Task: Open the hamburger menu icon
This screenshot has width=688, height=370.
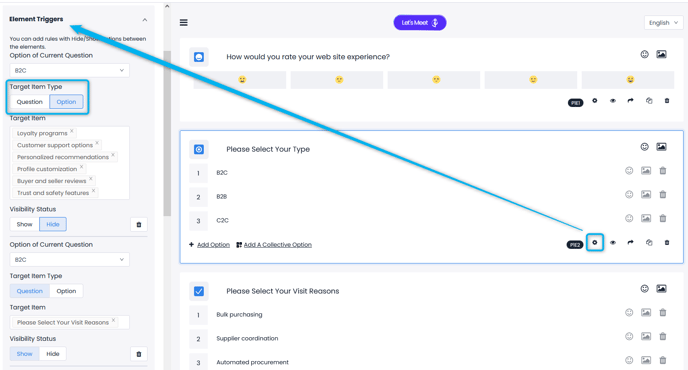Action: click(x=183, y=22)
